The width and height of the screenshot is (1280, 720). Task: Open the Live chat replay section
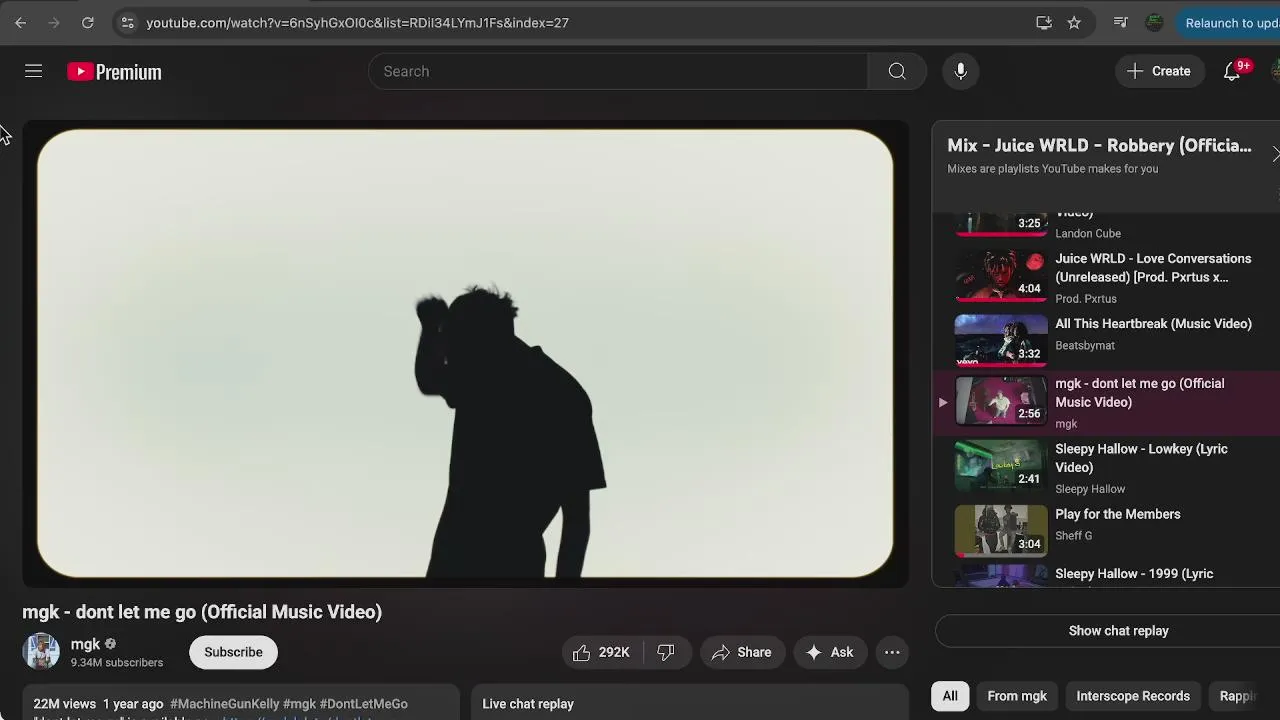coord(690,703)
